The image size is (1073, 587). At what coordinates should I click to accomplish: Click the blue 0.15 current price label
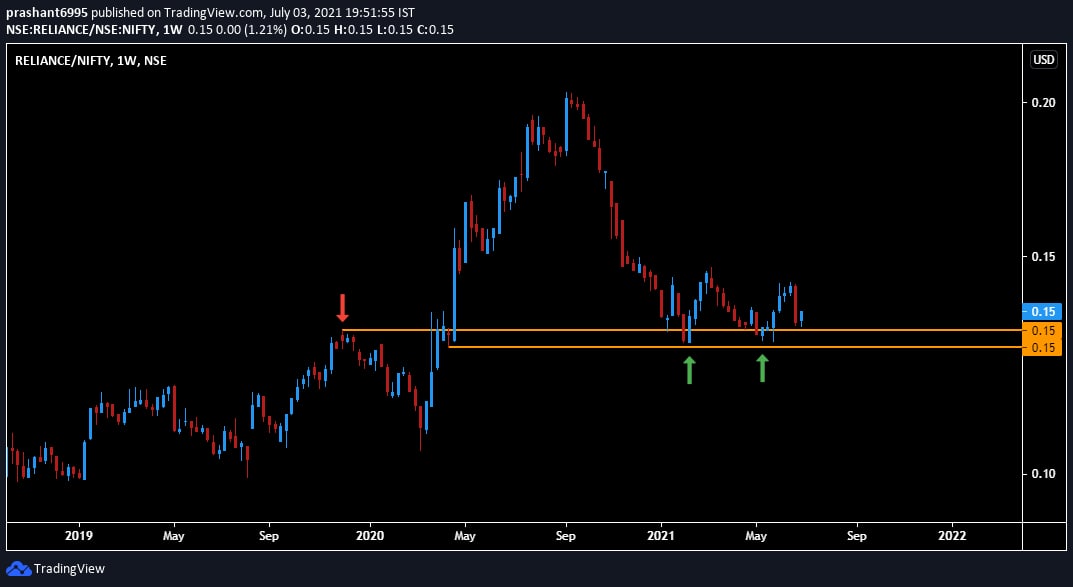pos(1042,311)
